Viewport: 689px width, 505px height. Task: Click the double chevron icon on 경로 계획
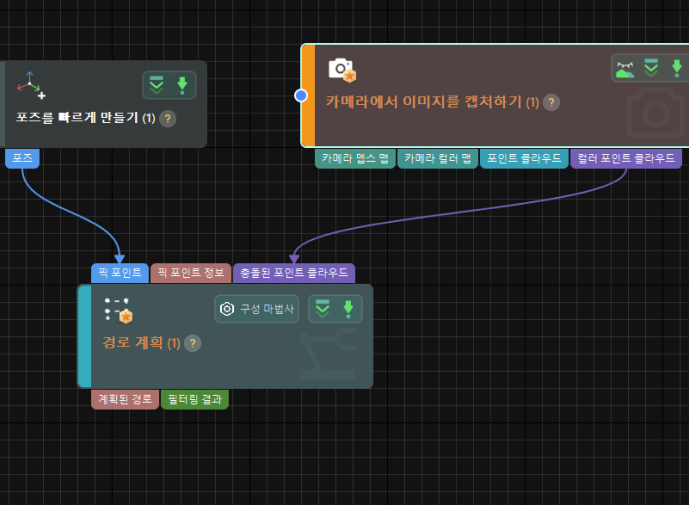323,309
